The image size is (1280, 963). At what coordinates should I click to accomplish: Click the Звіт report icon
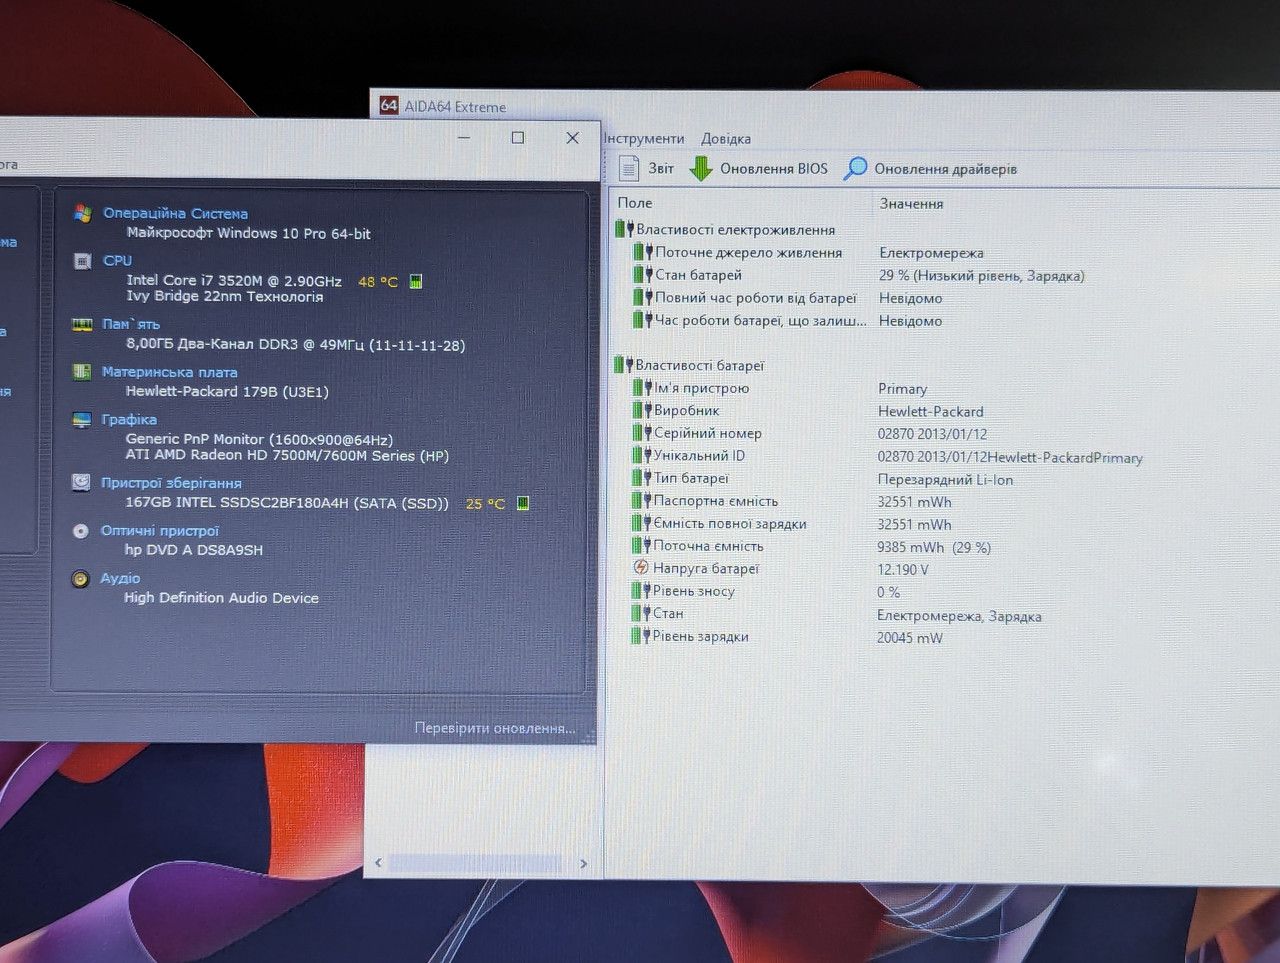click(x=629, y=168)
